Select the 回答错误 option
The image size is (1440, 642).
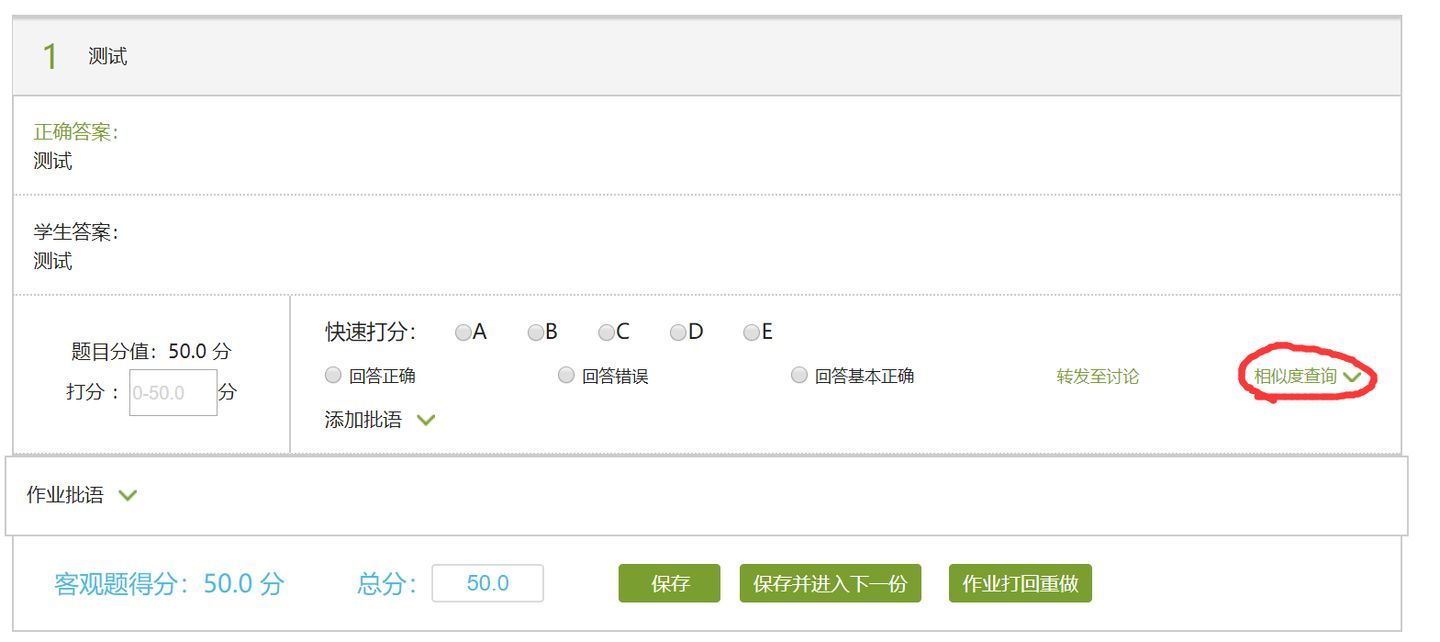(x=565, y=375)
